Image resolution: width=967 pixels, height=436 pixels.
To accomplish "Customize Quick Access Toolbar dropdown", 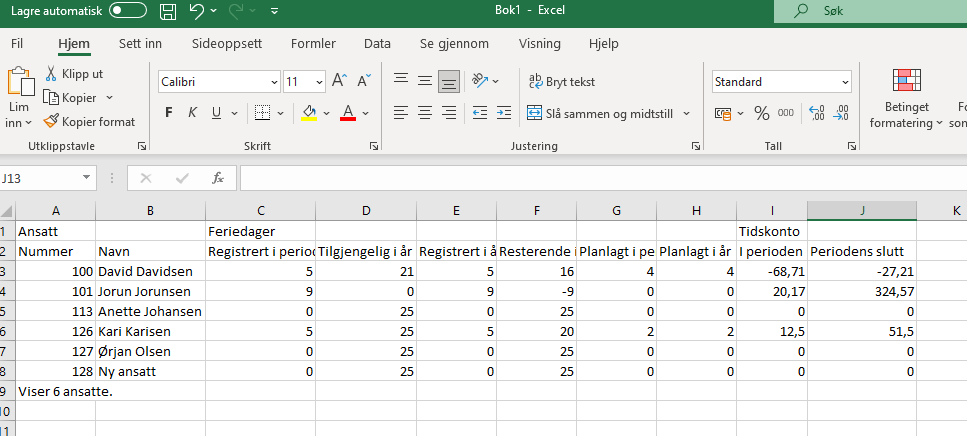I will click(x=274, y=11).
